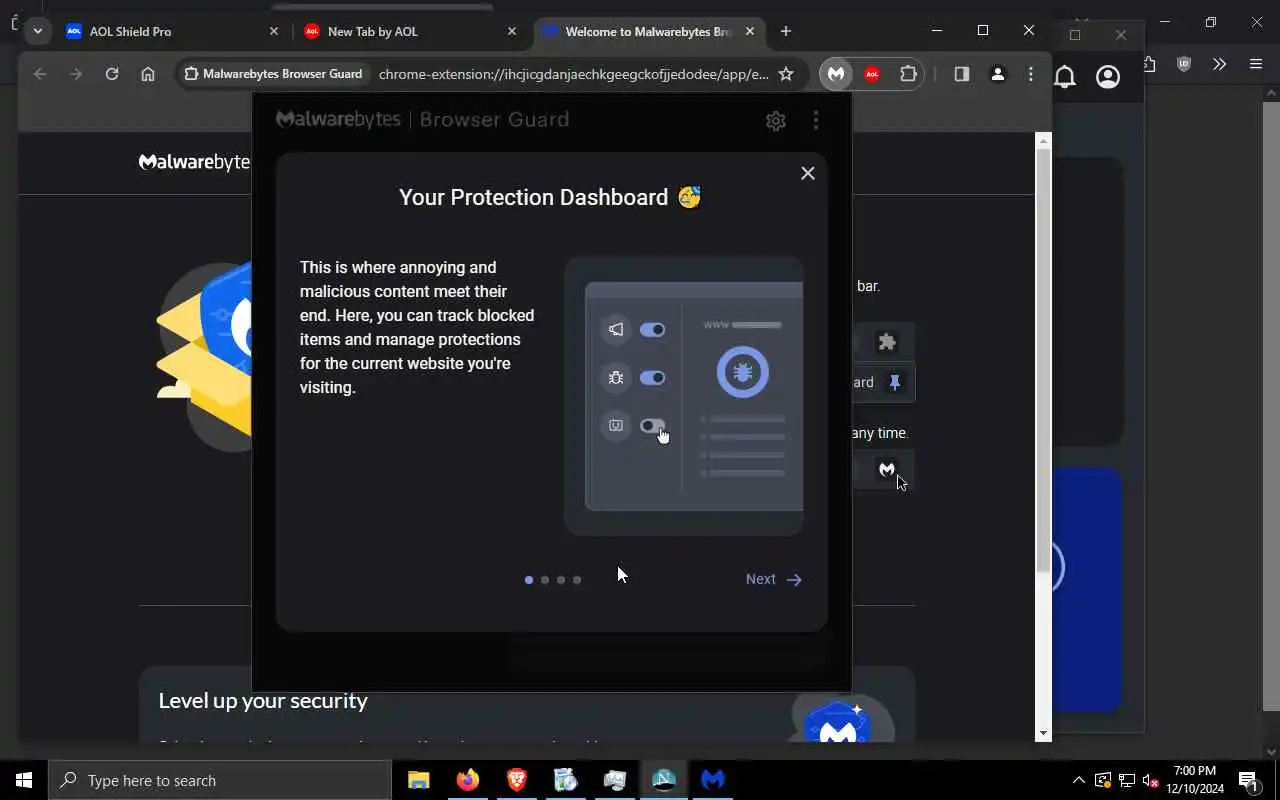Click the Type here to search box
This screenshot has height=800, width=1280.
[x=220, y=780]
